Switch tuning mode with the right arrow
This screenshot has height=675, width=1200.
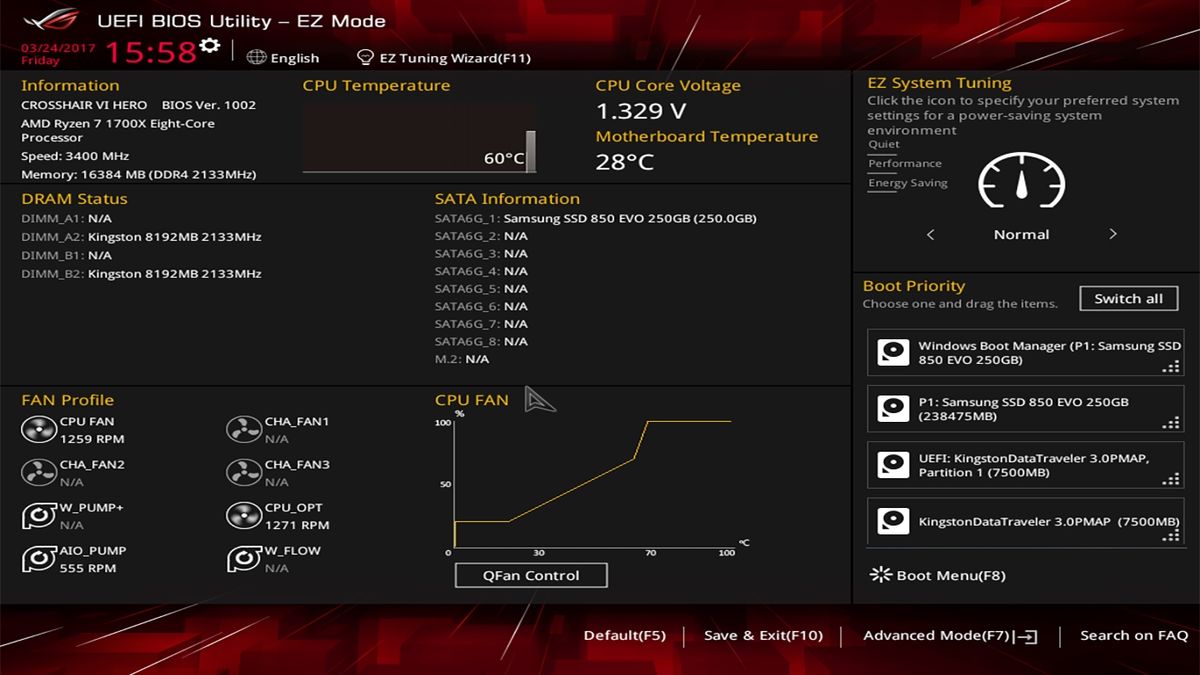pos(1113,235)
